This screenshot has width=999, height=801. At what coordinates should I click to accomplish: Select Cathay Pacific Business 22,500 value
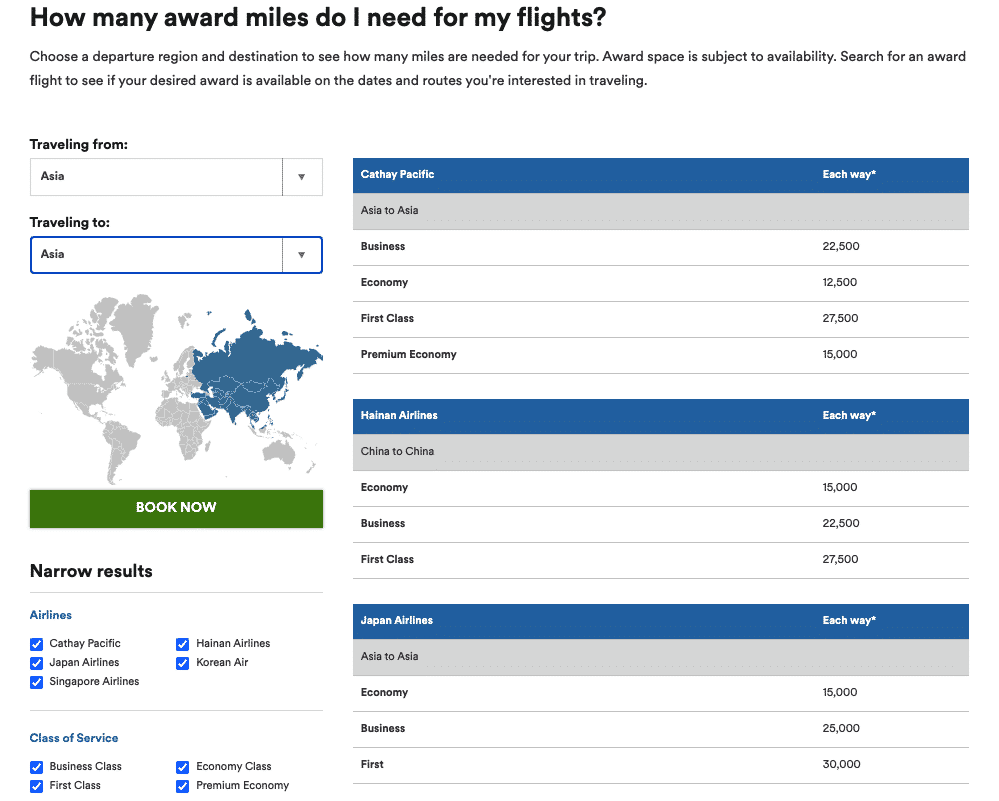tap(840, 246)
